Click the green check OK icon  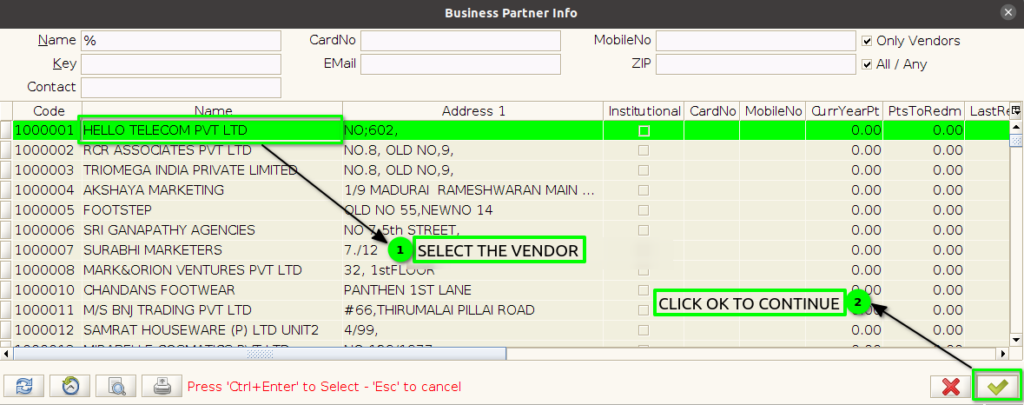(x=997, y=387)
